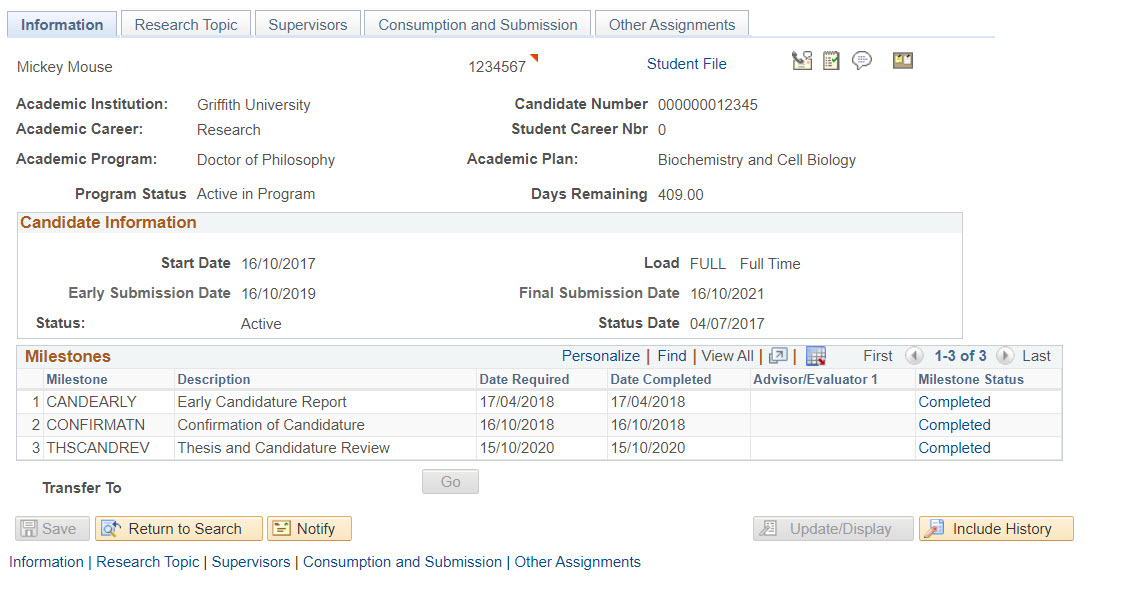Go to previous Milestones row arrow
Image resolution: width=1143 pixels, height=614 pixels.
913,356
